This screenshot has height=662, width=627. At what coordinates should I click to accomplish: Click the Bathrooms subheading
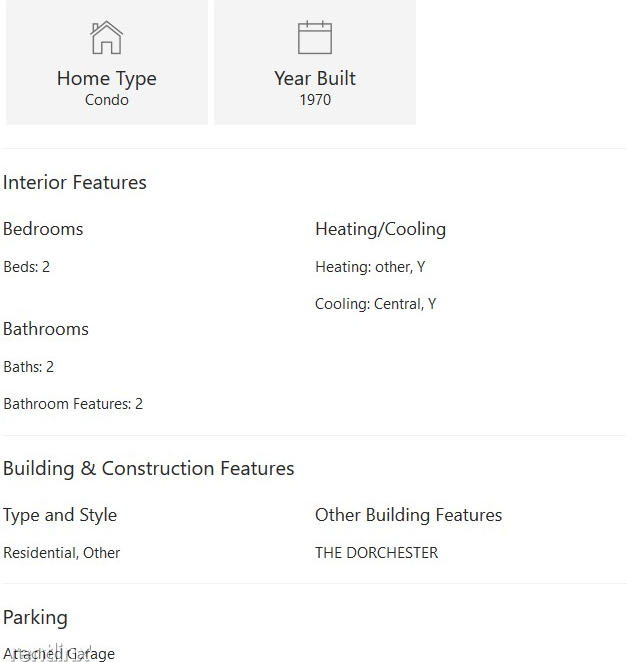click(46, 329)
